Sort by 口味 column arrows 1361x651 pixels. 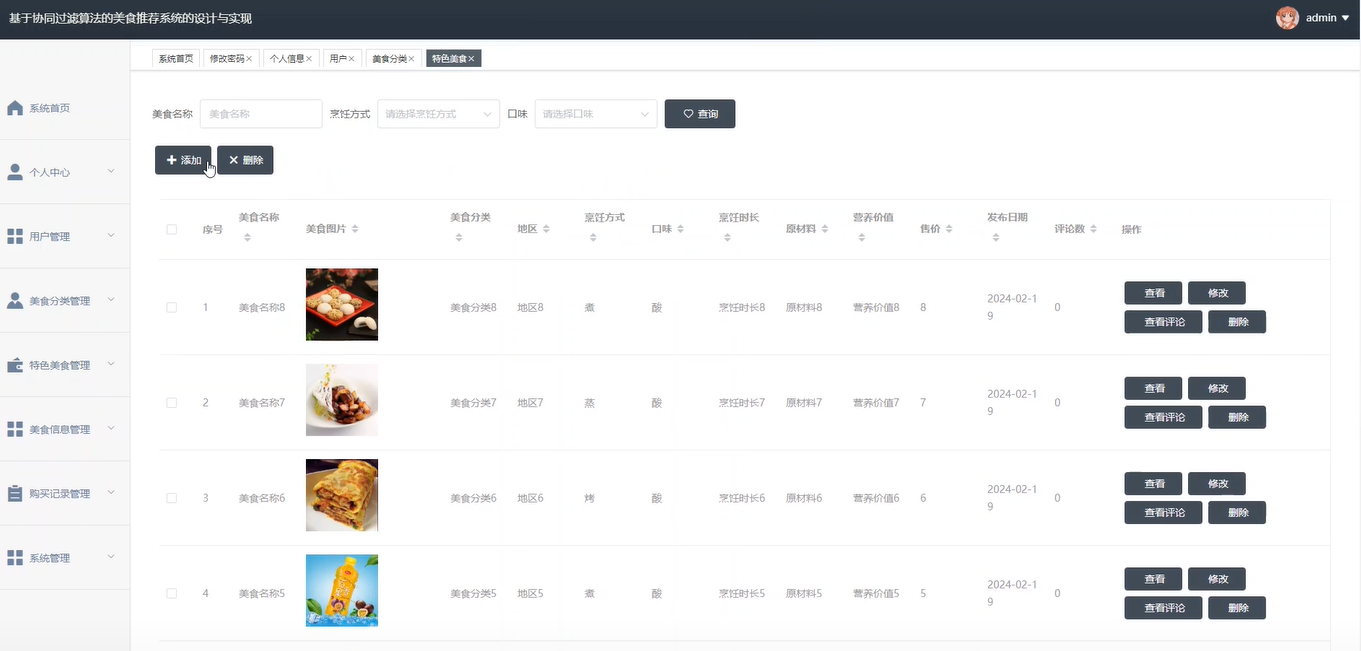[680, 229]
